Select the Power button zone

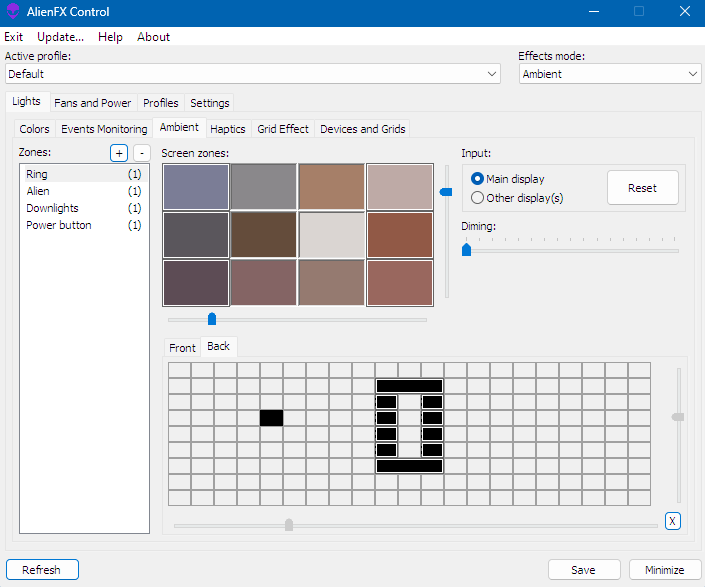pyautogui.click(x=84, y=225)
